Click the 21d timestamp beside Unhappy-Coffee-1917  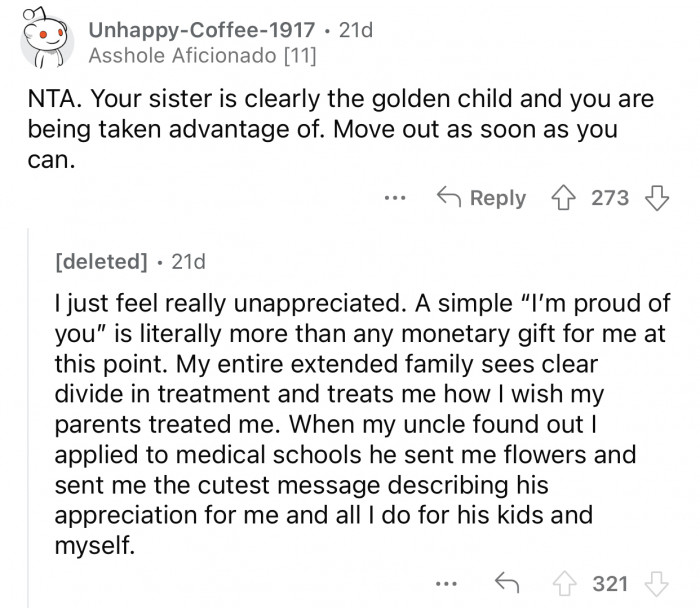pyautogui.click(x=356, y=31)
